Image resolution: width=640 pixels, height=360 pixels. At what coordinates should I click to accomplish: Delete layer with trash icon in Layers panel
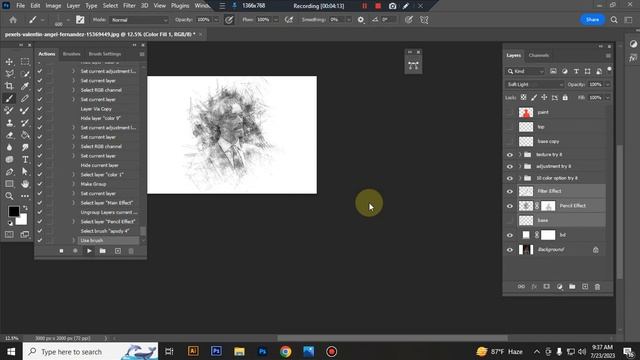(x=598, y=287)
